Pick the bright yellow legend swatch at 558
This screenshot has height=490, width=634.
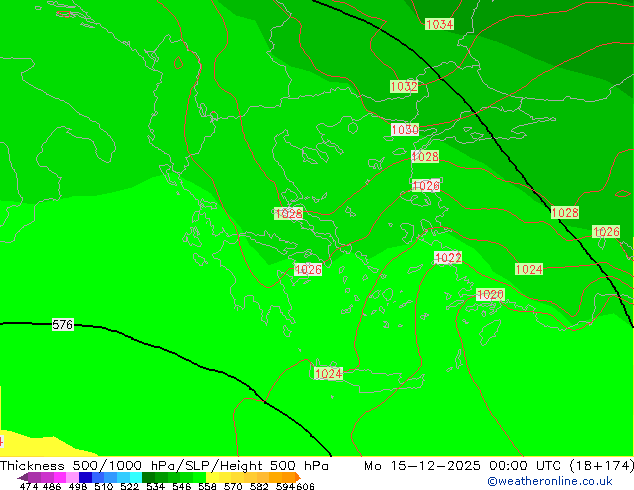coord(212,477)
